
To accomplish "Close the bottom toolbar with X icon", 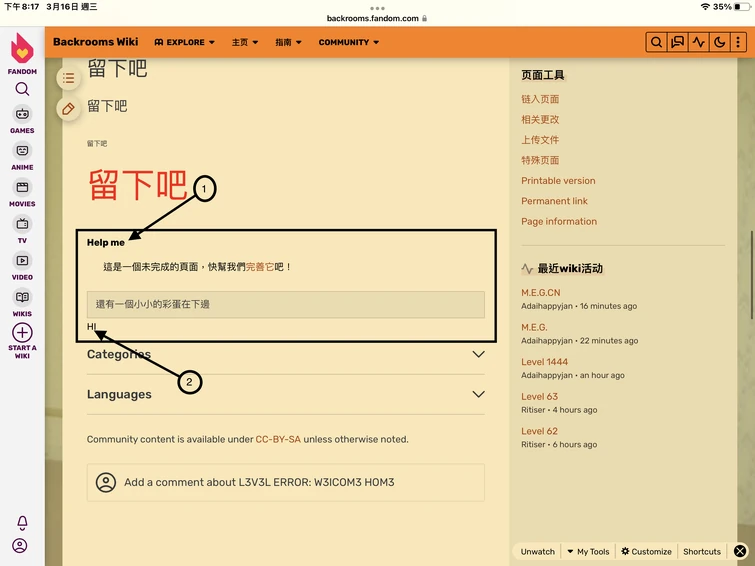I will click(x=740, y=551).
